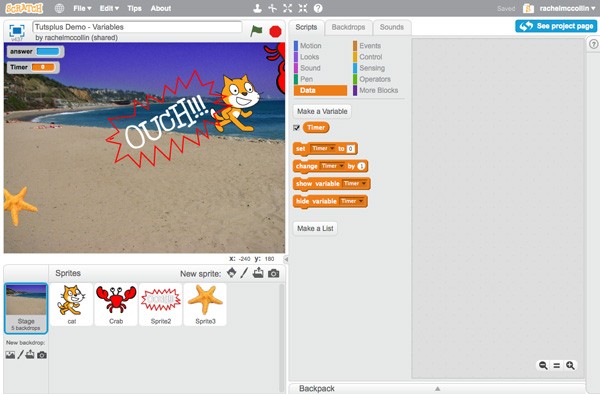Select the Grow sprite tool

[288, 8]
